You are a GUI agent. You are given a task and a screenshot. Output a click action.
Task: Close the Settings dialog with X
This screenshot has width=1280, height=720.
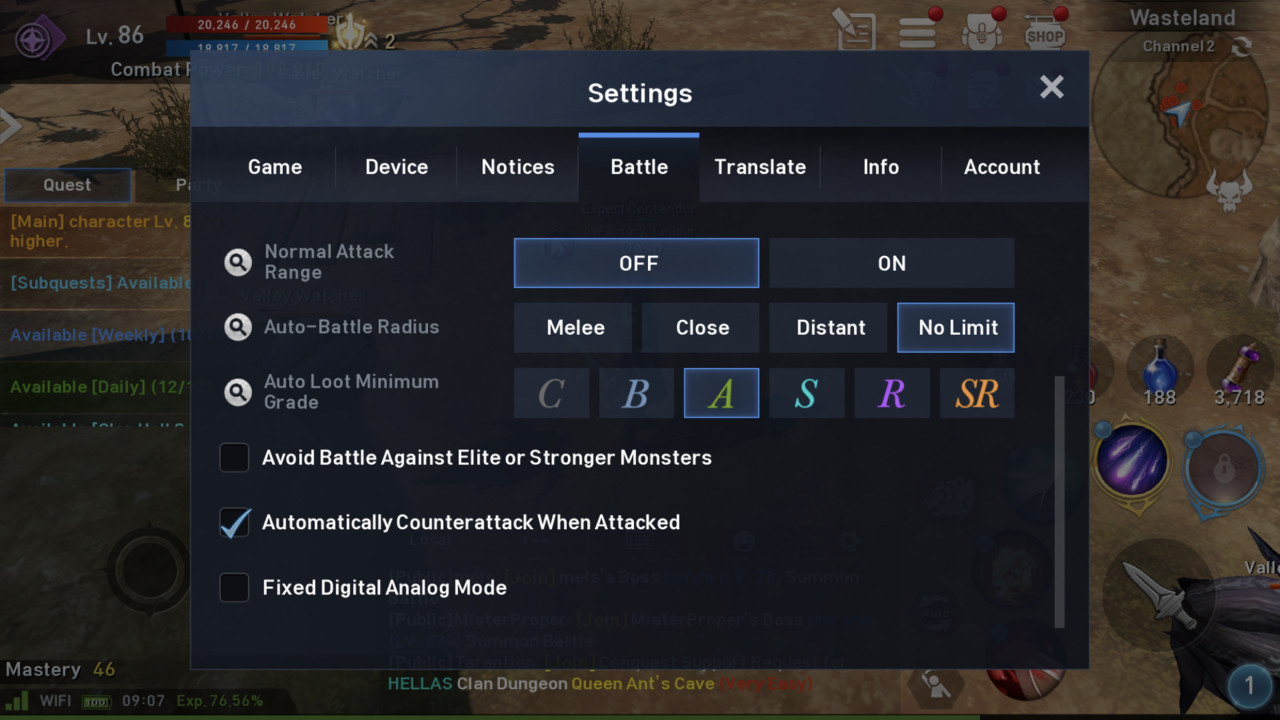[x=1051, y=87]
